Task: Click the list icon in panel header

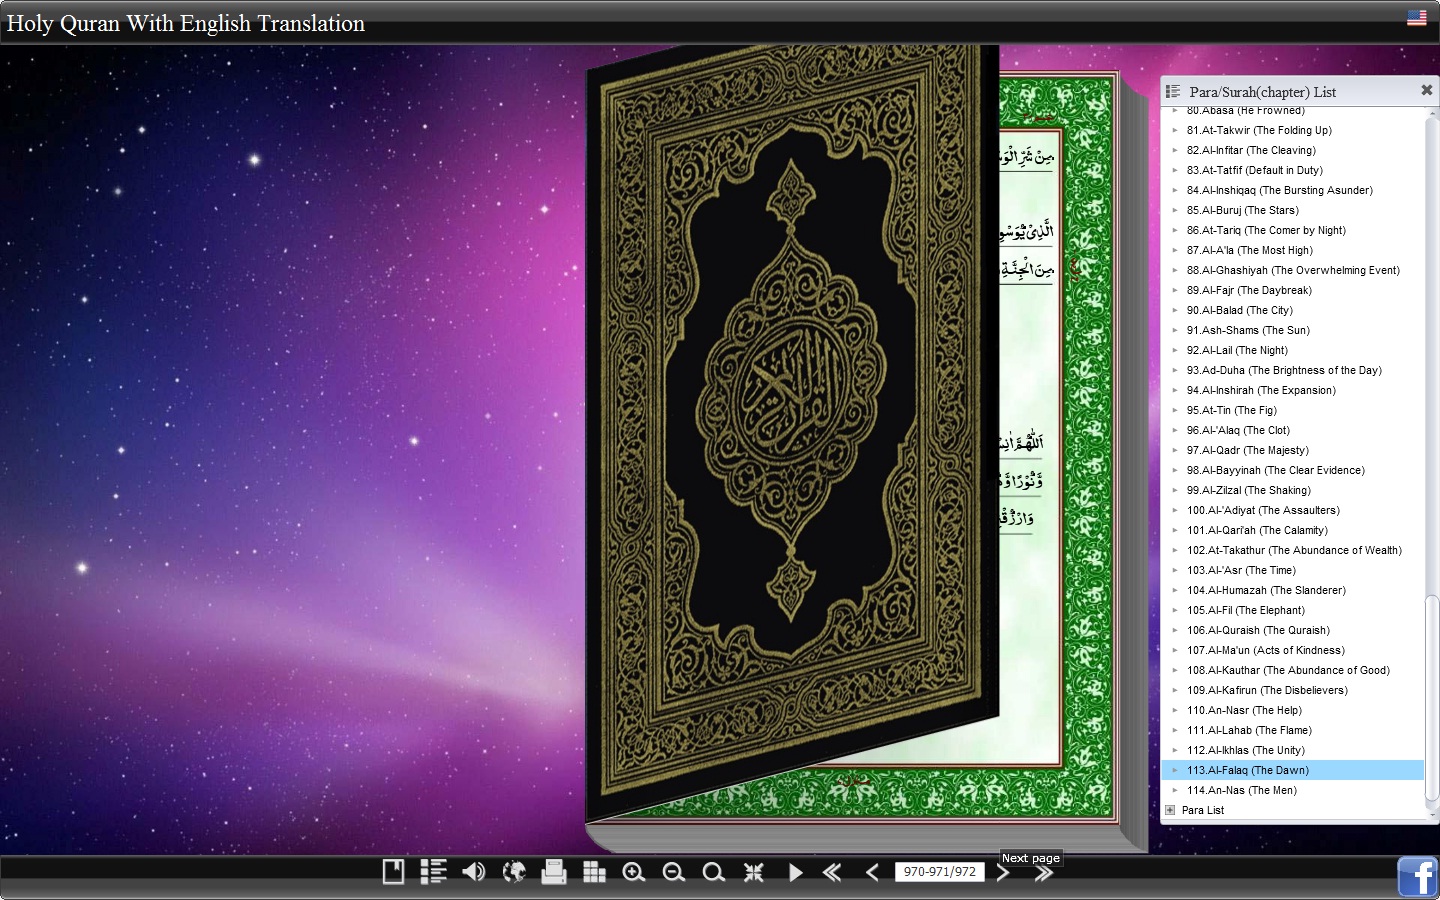Action: pos(1173,91)
